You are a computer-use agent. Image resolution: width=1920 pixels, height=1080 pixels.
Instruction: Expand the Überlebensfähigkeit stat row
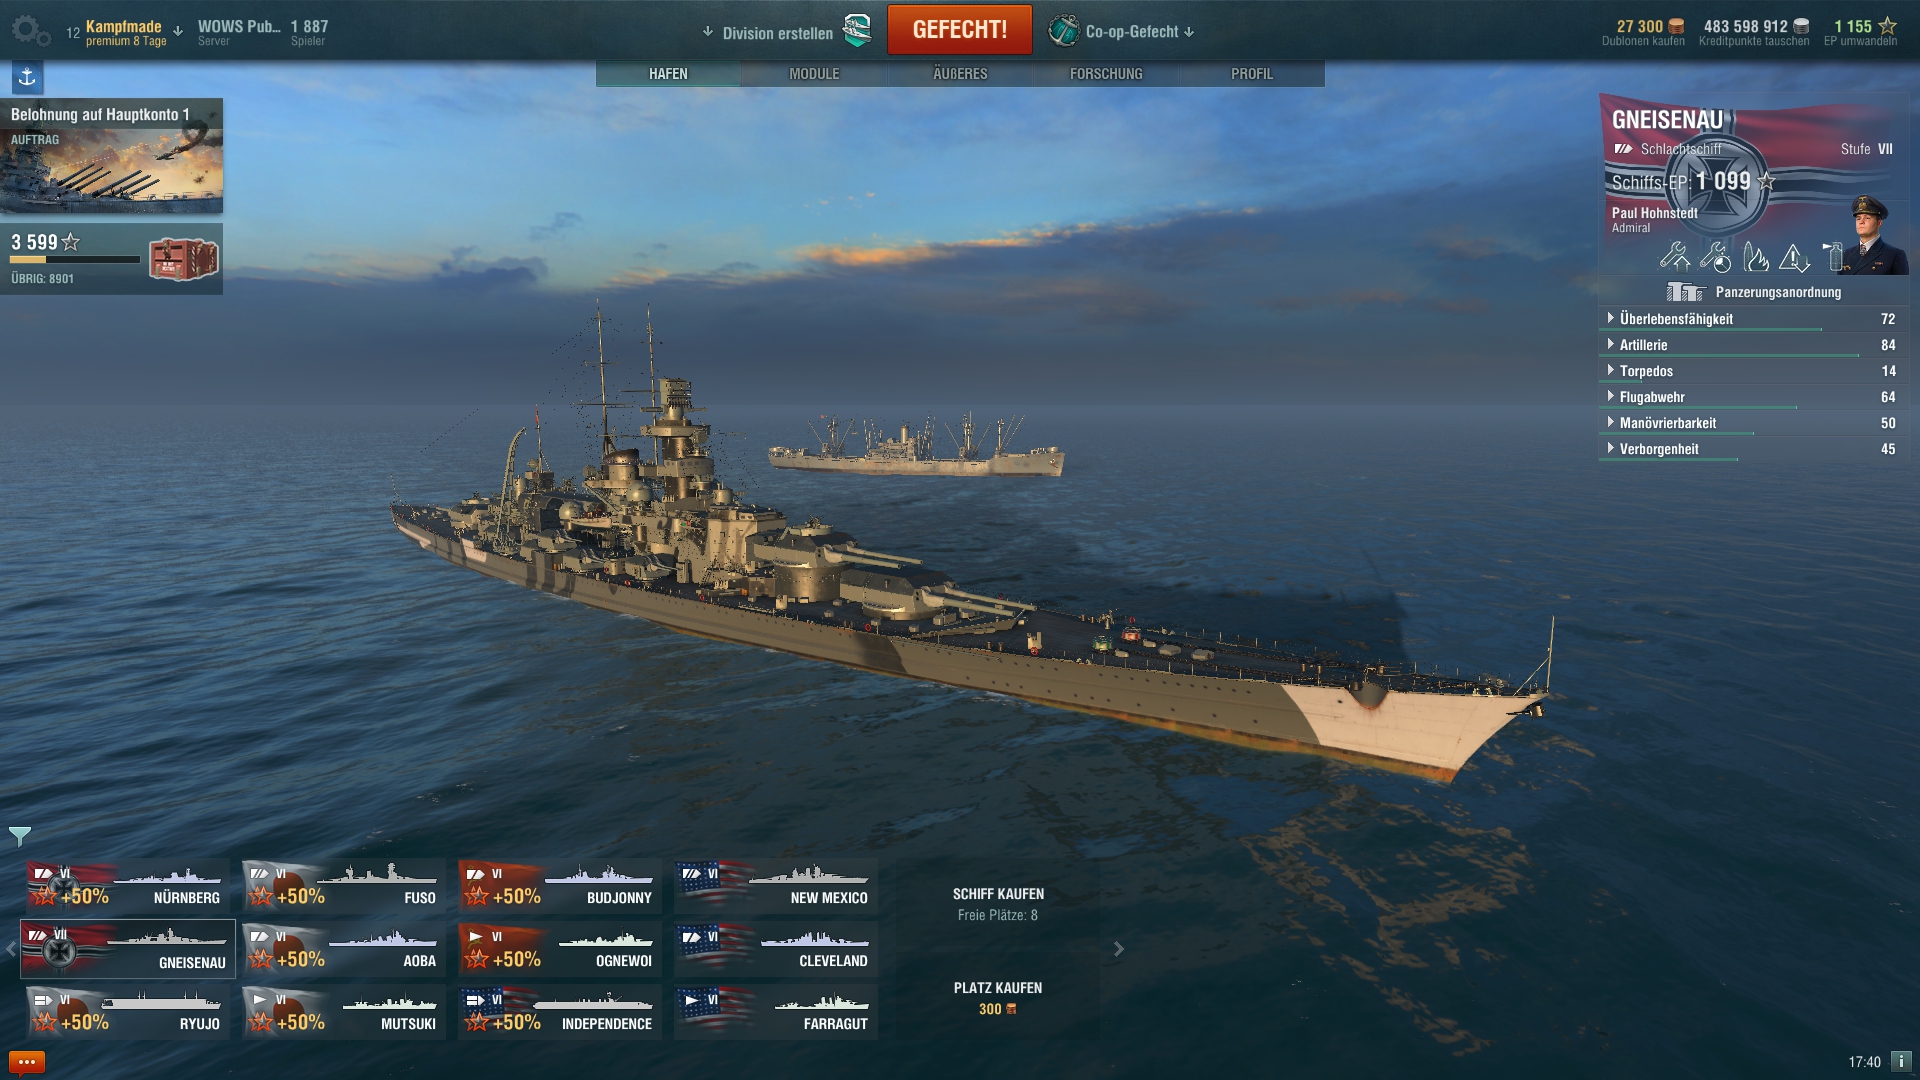1751,319
